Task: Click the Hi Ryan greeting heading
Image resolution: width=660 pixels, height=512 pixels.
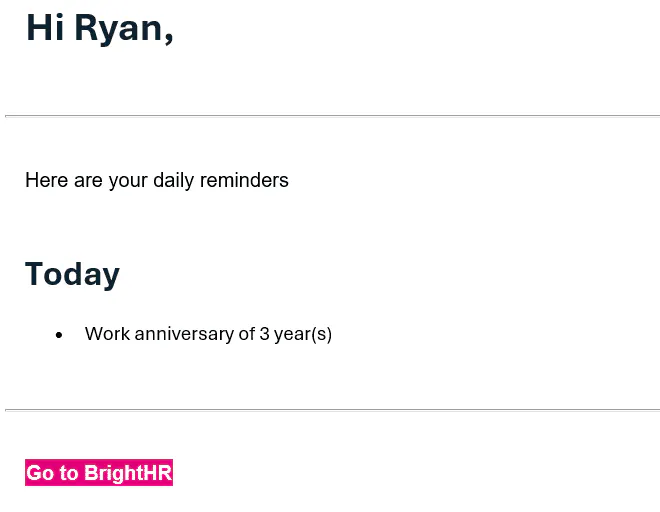Action: [x=99, y=28]
